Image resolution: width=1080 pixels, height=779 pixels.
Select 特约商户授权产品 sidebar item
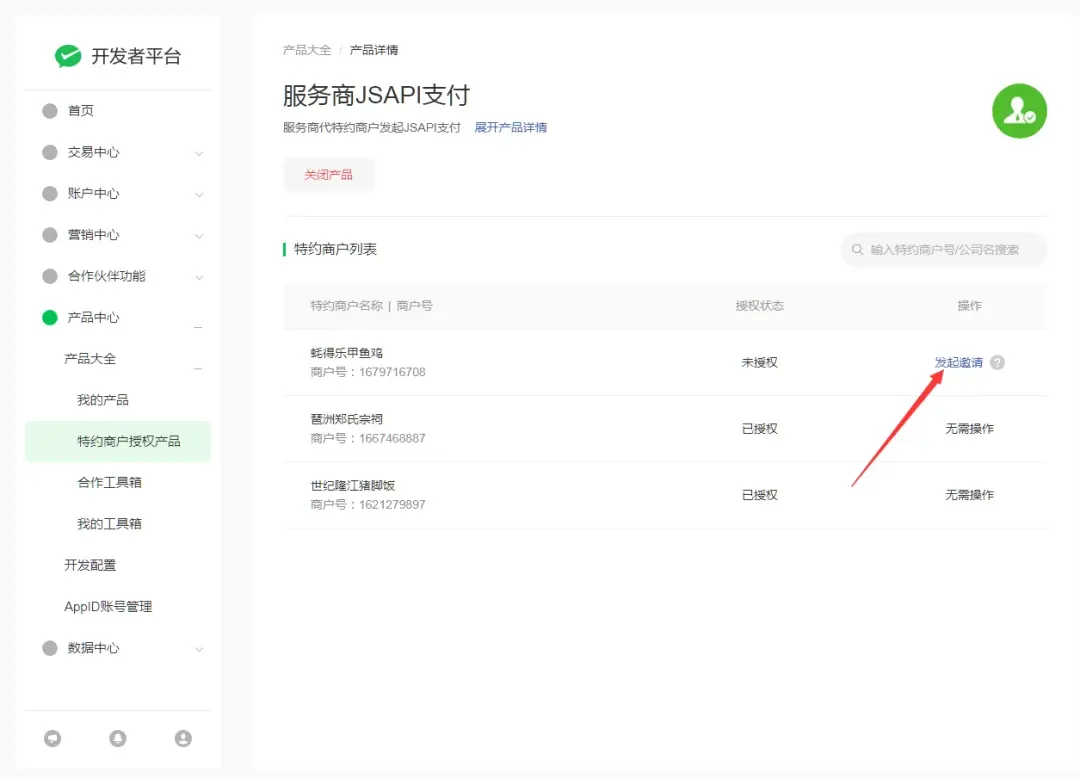118,442
